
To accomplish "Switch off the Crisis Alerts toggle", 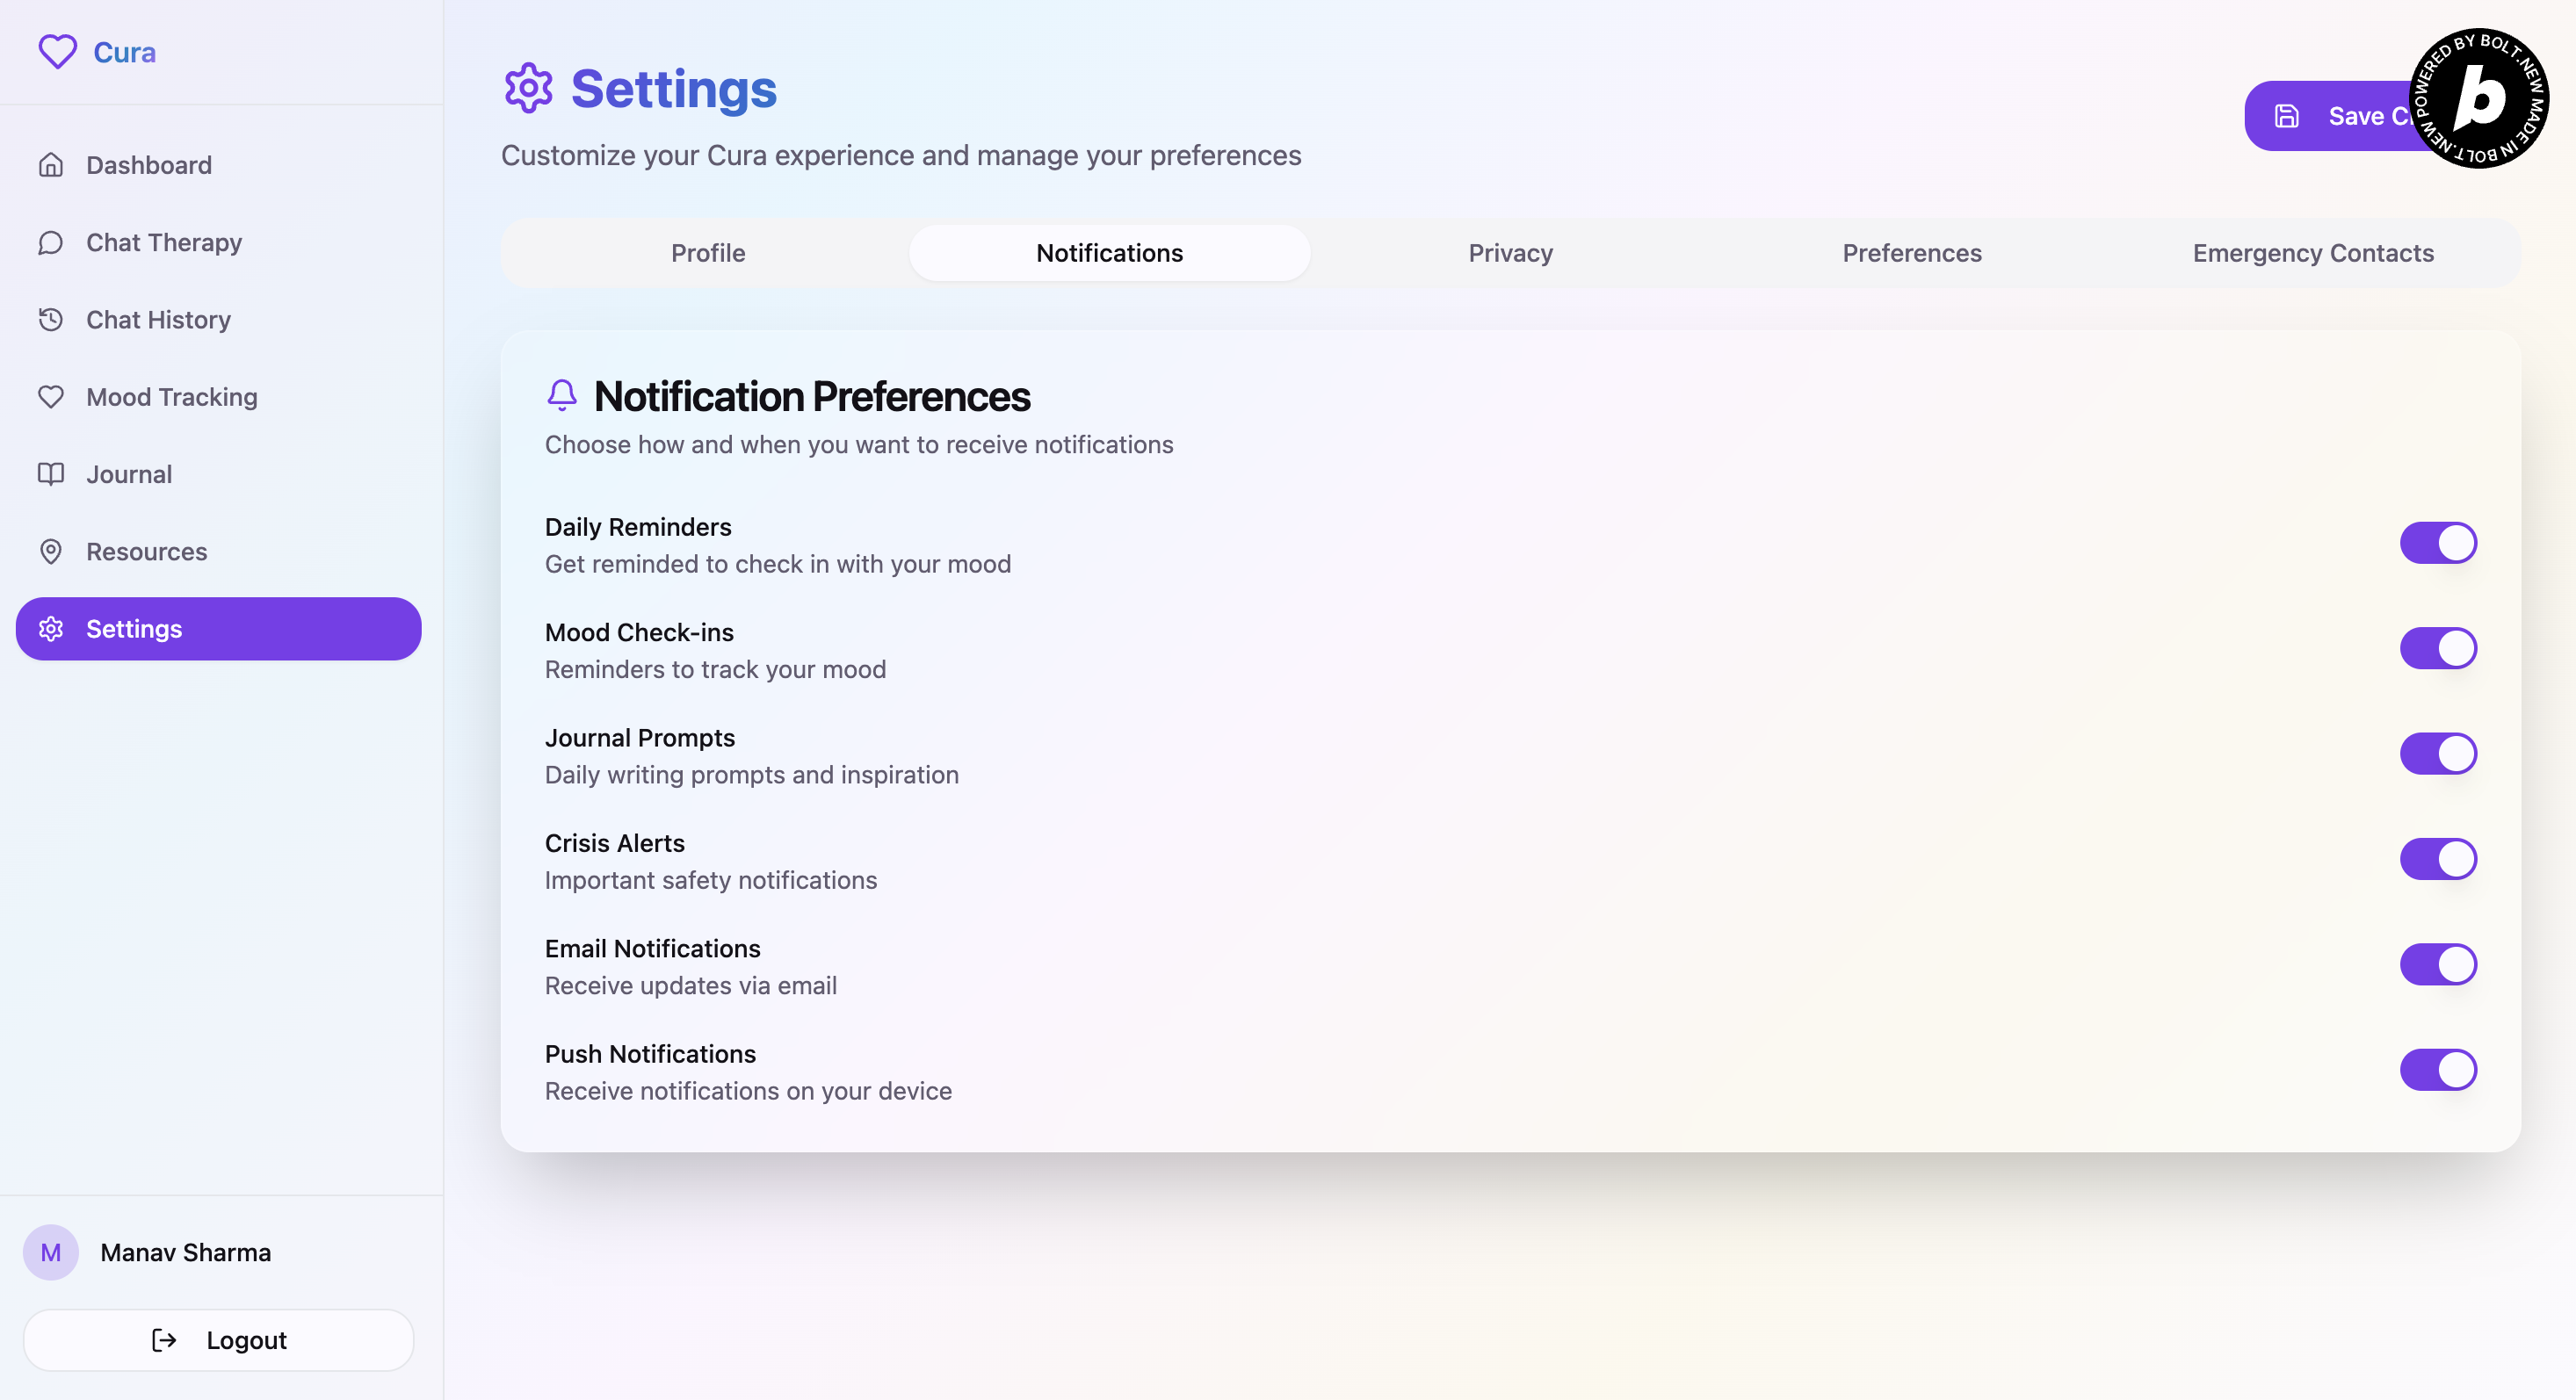I will coord(2437,859).
